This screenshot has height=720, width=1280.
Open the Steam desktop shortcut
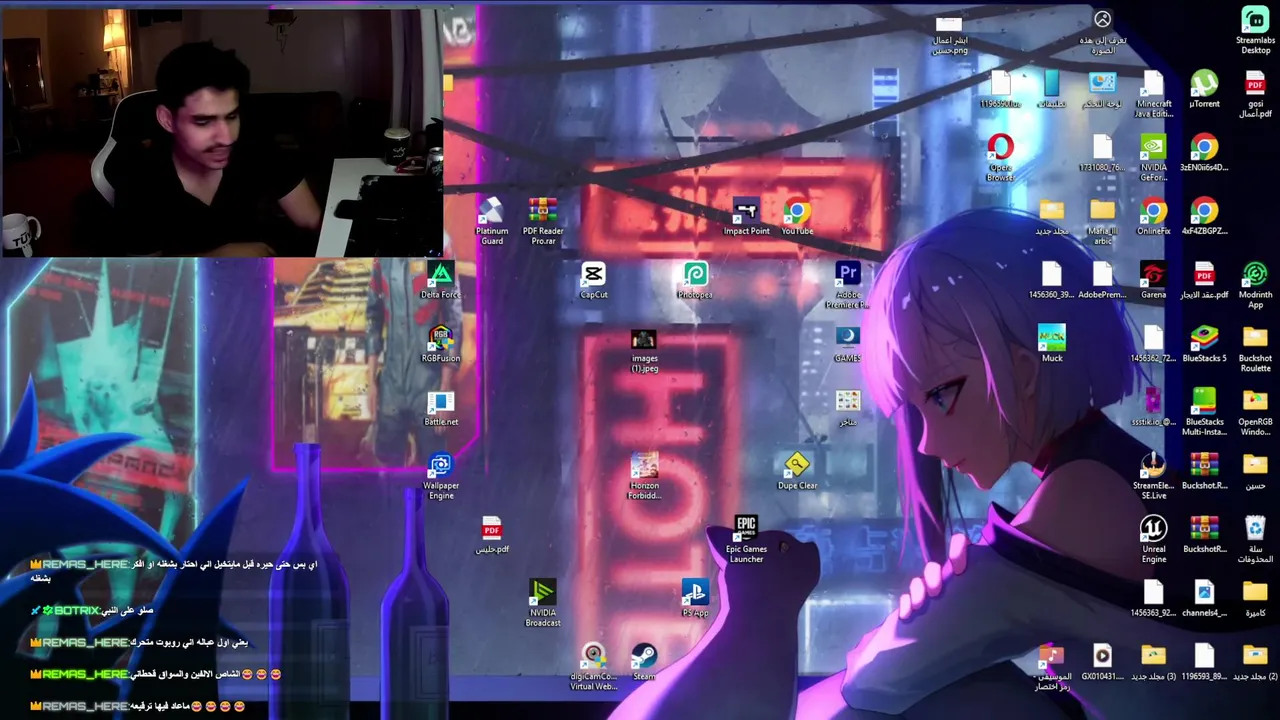pyautogui.click(x=644, y=662)
